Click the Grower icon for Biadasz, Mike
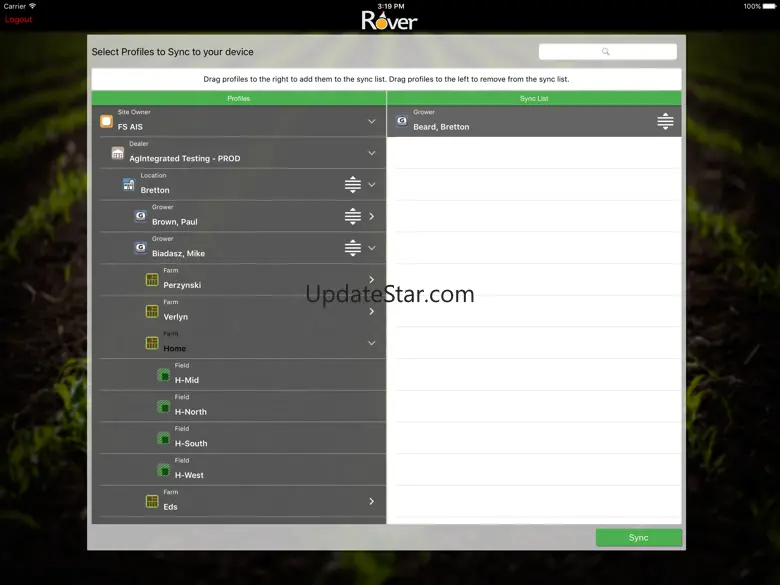Screen dimensions: 780x585 coord(141,248)
